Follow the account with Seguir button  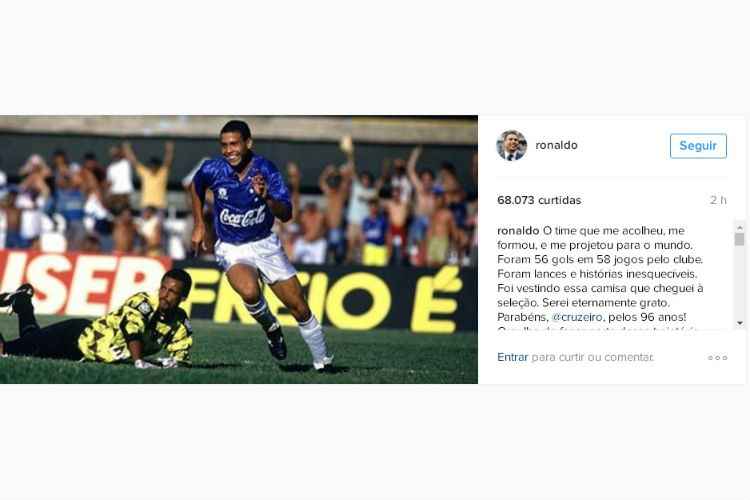[698, 145]
